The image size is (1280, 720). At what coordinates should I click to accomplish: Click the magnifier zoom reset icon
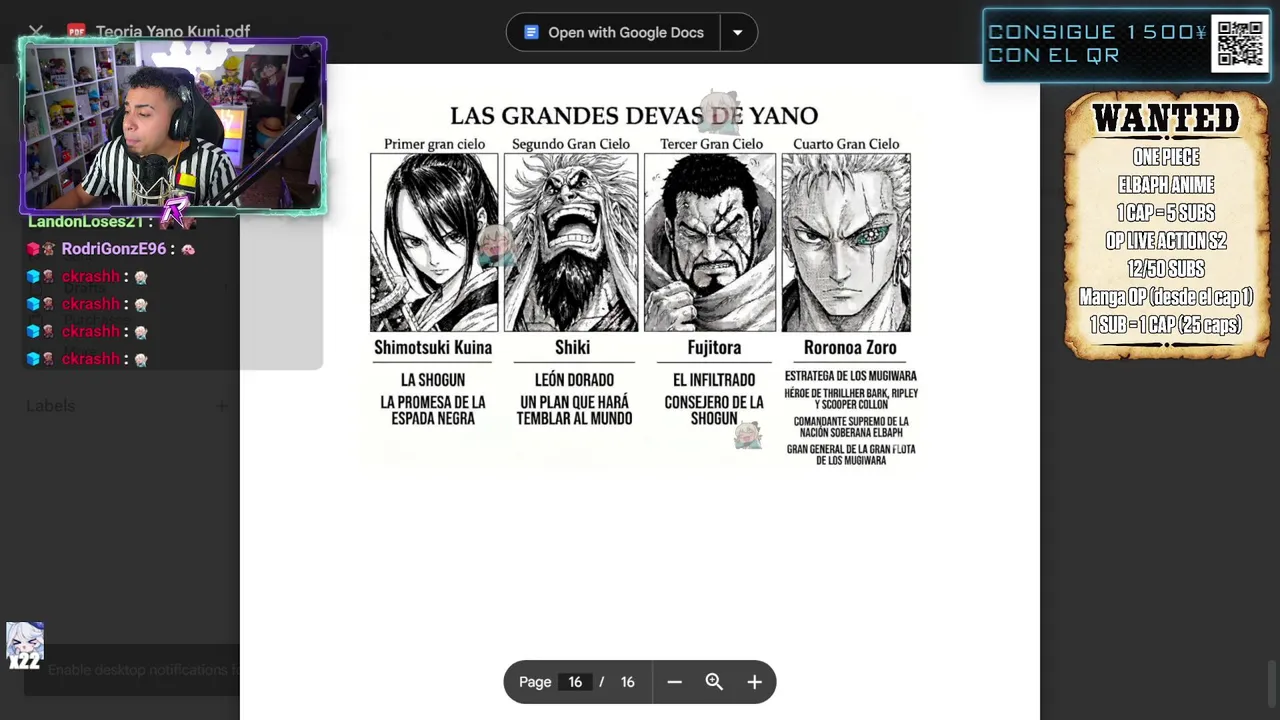click(714, 682)
